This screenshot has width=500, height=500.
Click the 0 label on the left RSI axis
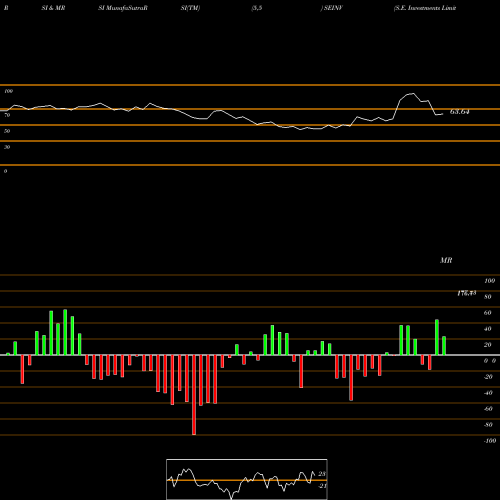[5, 171]
